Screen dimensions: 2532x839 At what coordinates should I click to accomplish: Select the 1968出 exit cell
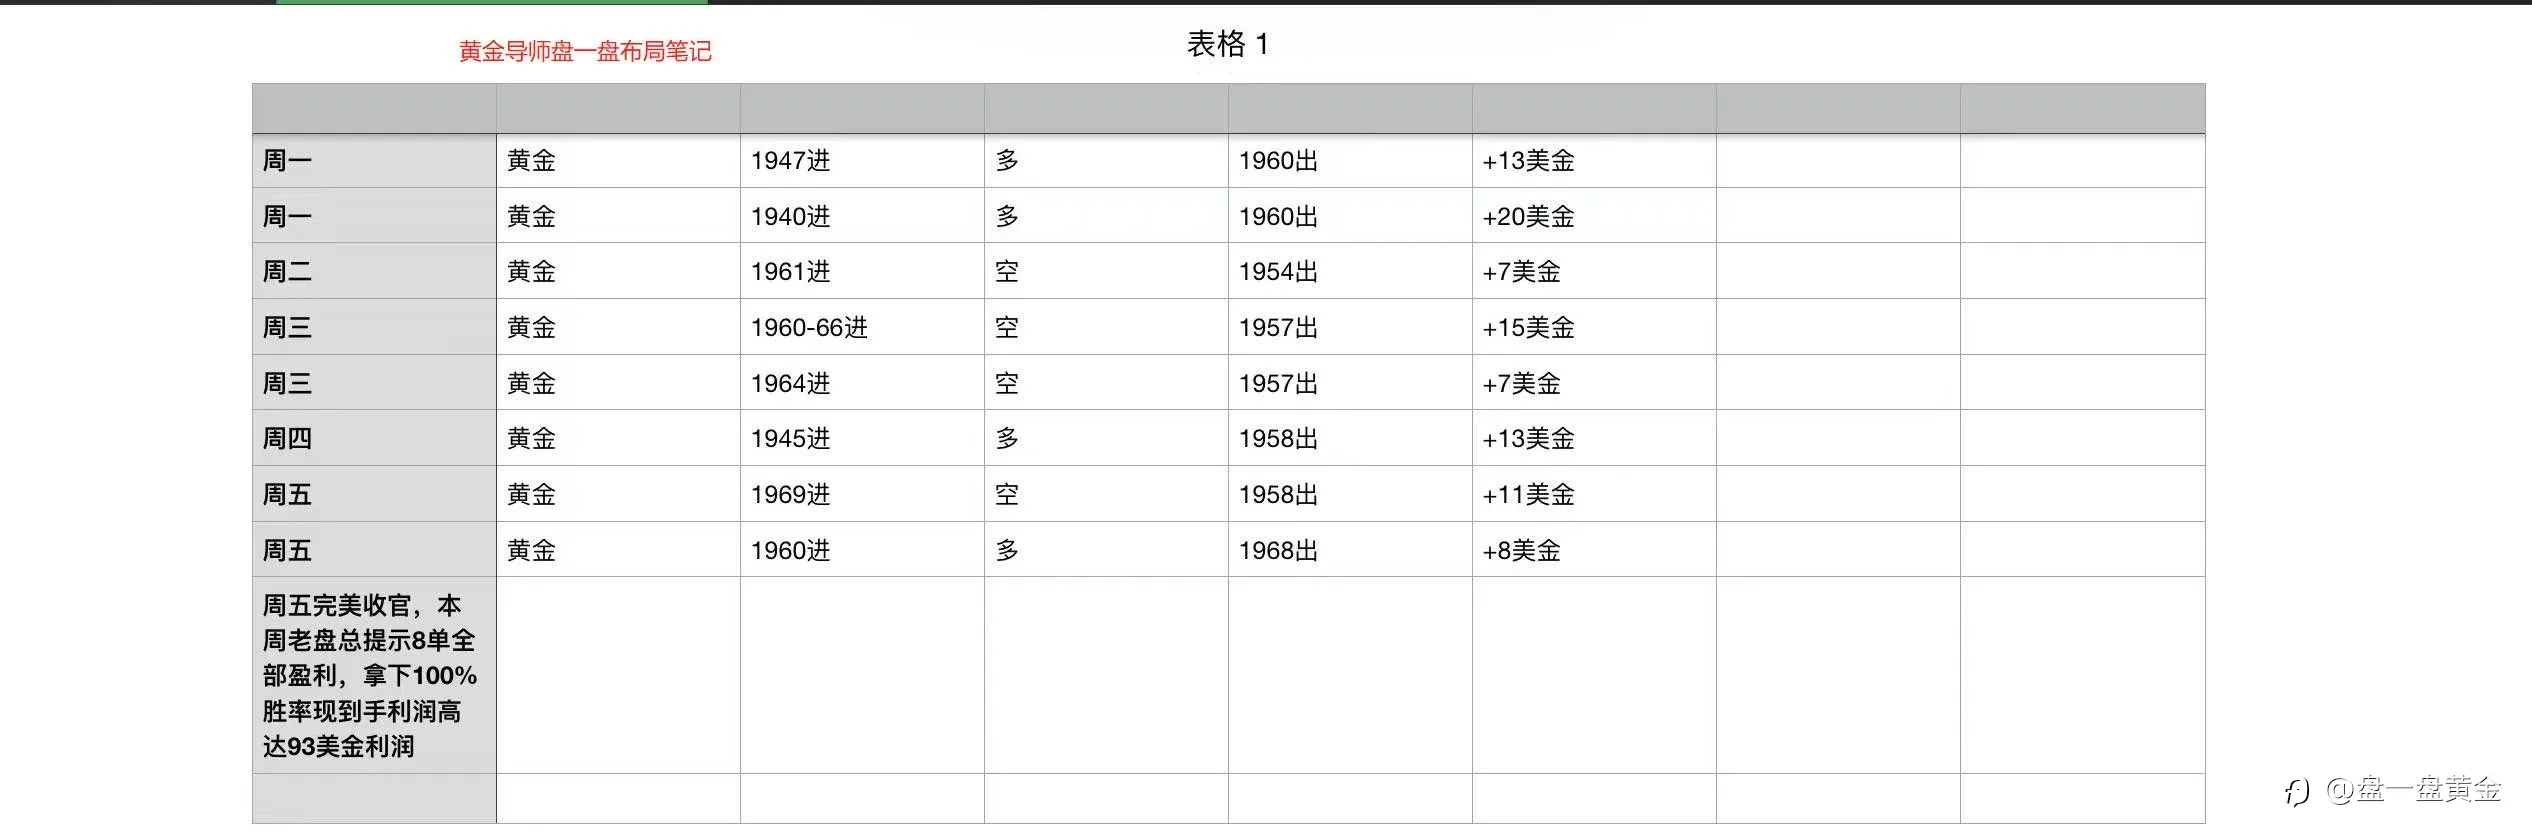pos(1350,550)
